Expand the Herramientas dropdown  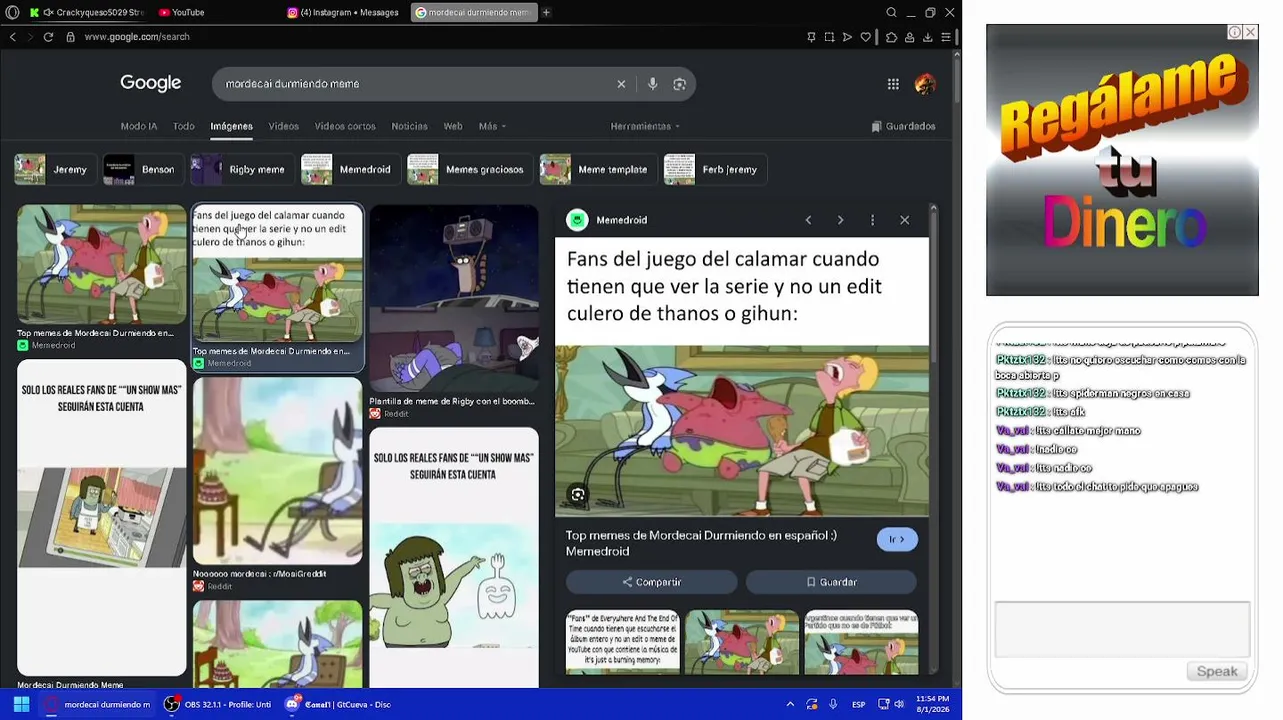645,126
